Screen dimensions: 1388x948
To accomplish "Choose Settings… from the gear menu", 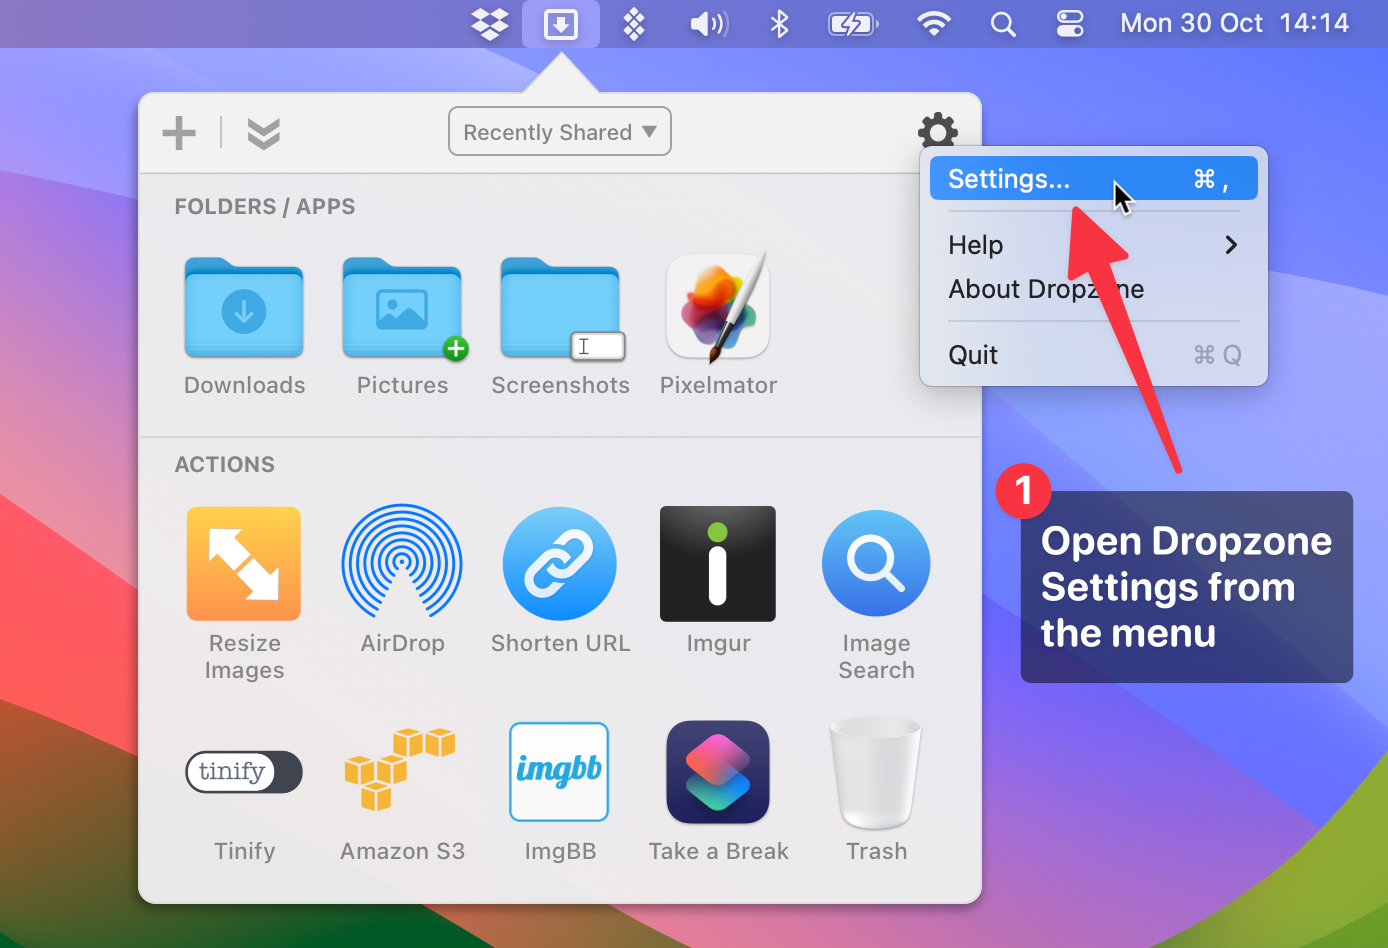I will click(x=1094, y=179).
